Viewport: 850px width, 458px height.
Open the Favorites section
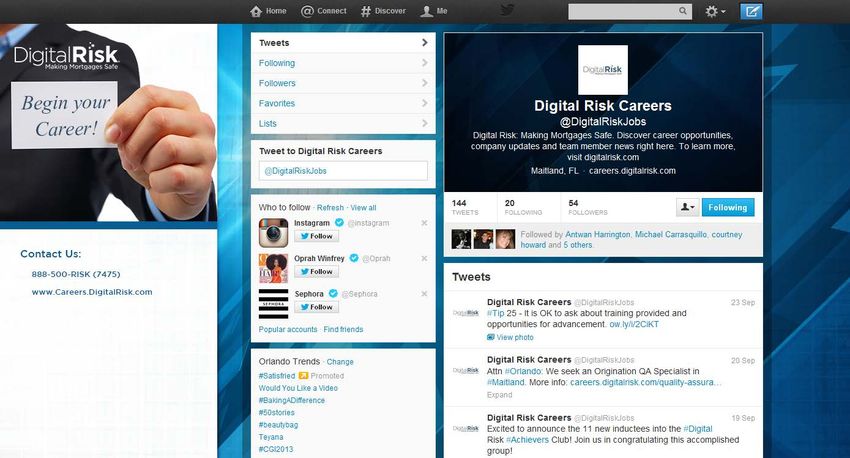click(342, 103)
